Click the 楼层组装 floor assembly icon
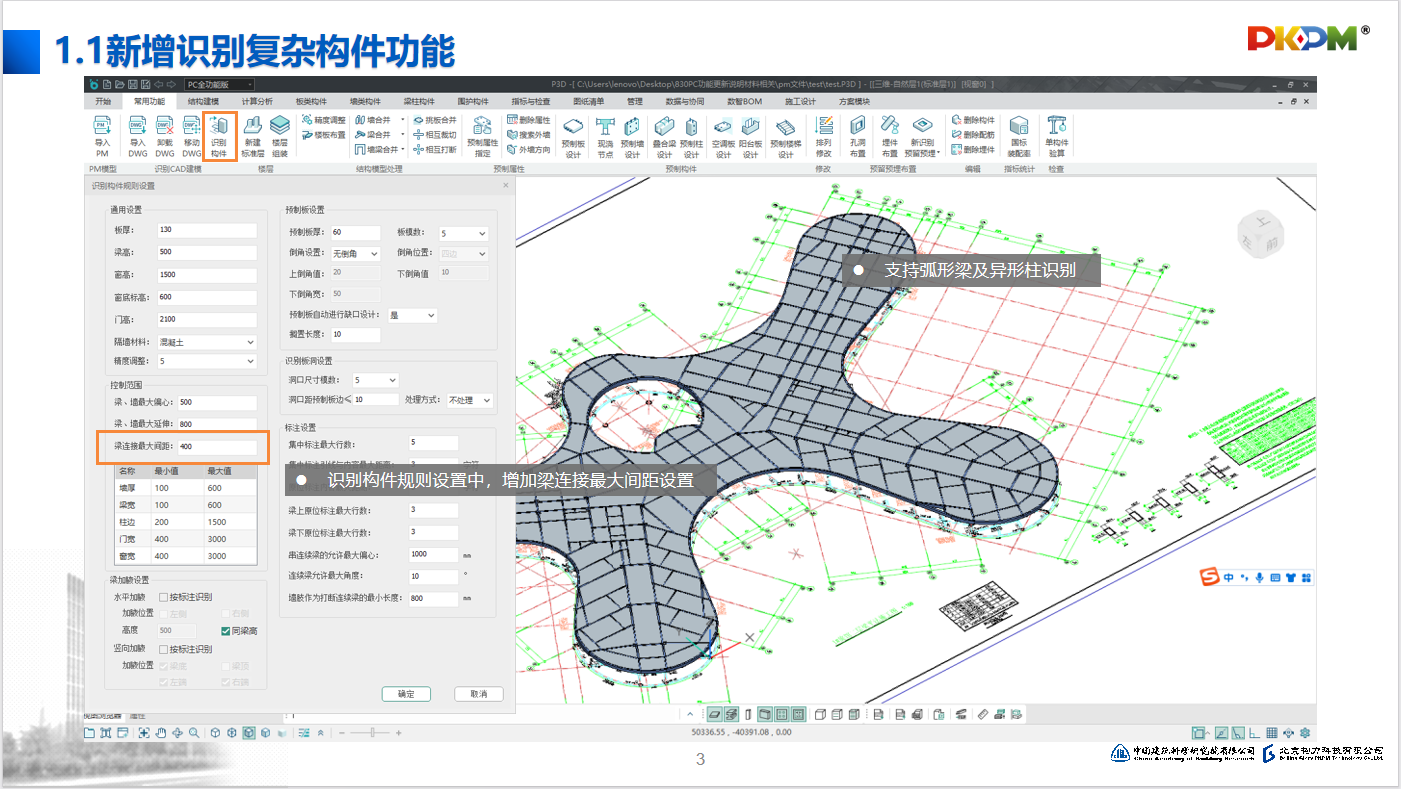This screenshot has height=789, width=1401. [280, 133]
